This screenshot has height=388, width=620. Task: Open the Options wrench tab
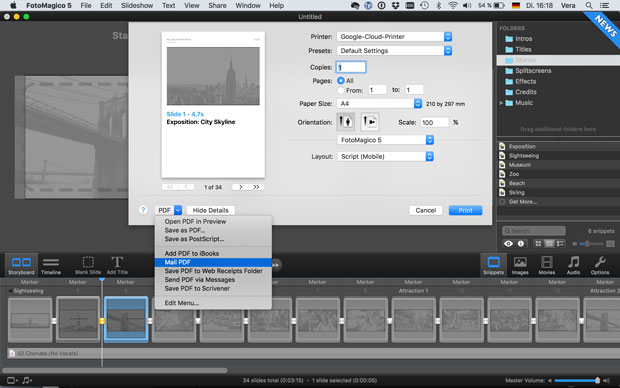click(x=600, y=265)
